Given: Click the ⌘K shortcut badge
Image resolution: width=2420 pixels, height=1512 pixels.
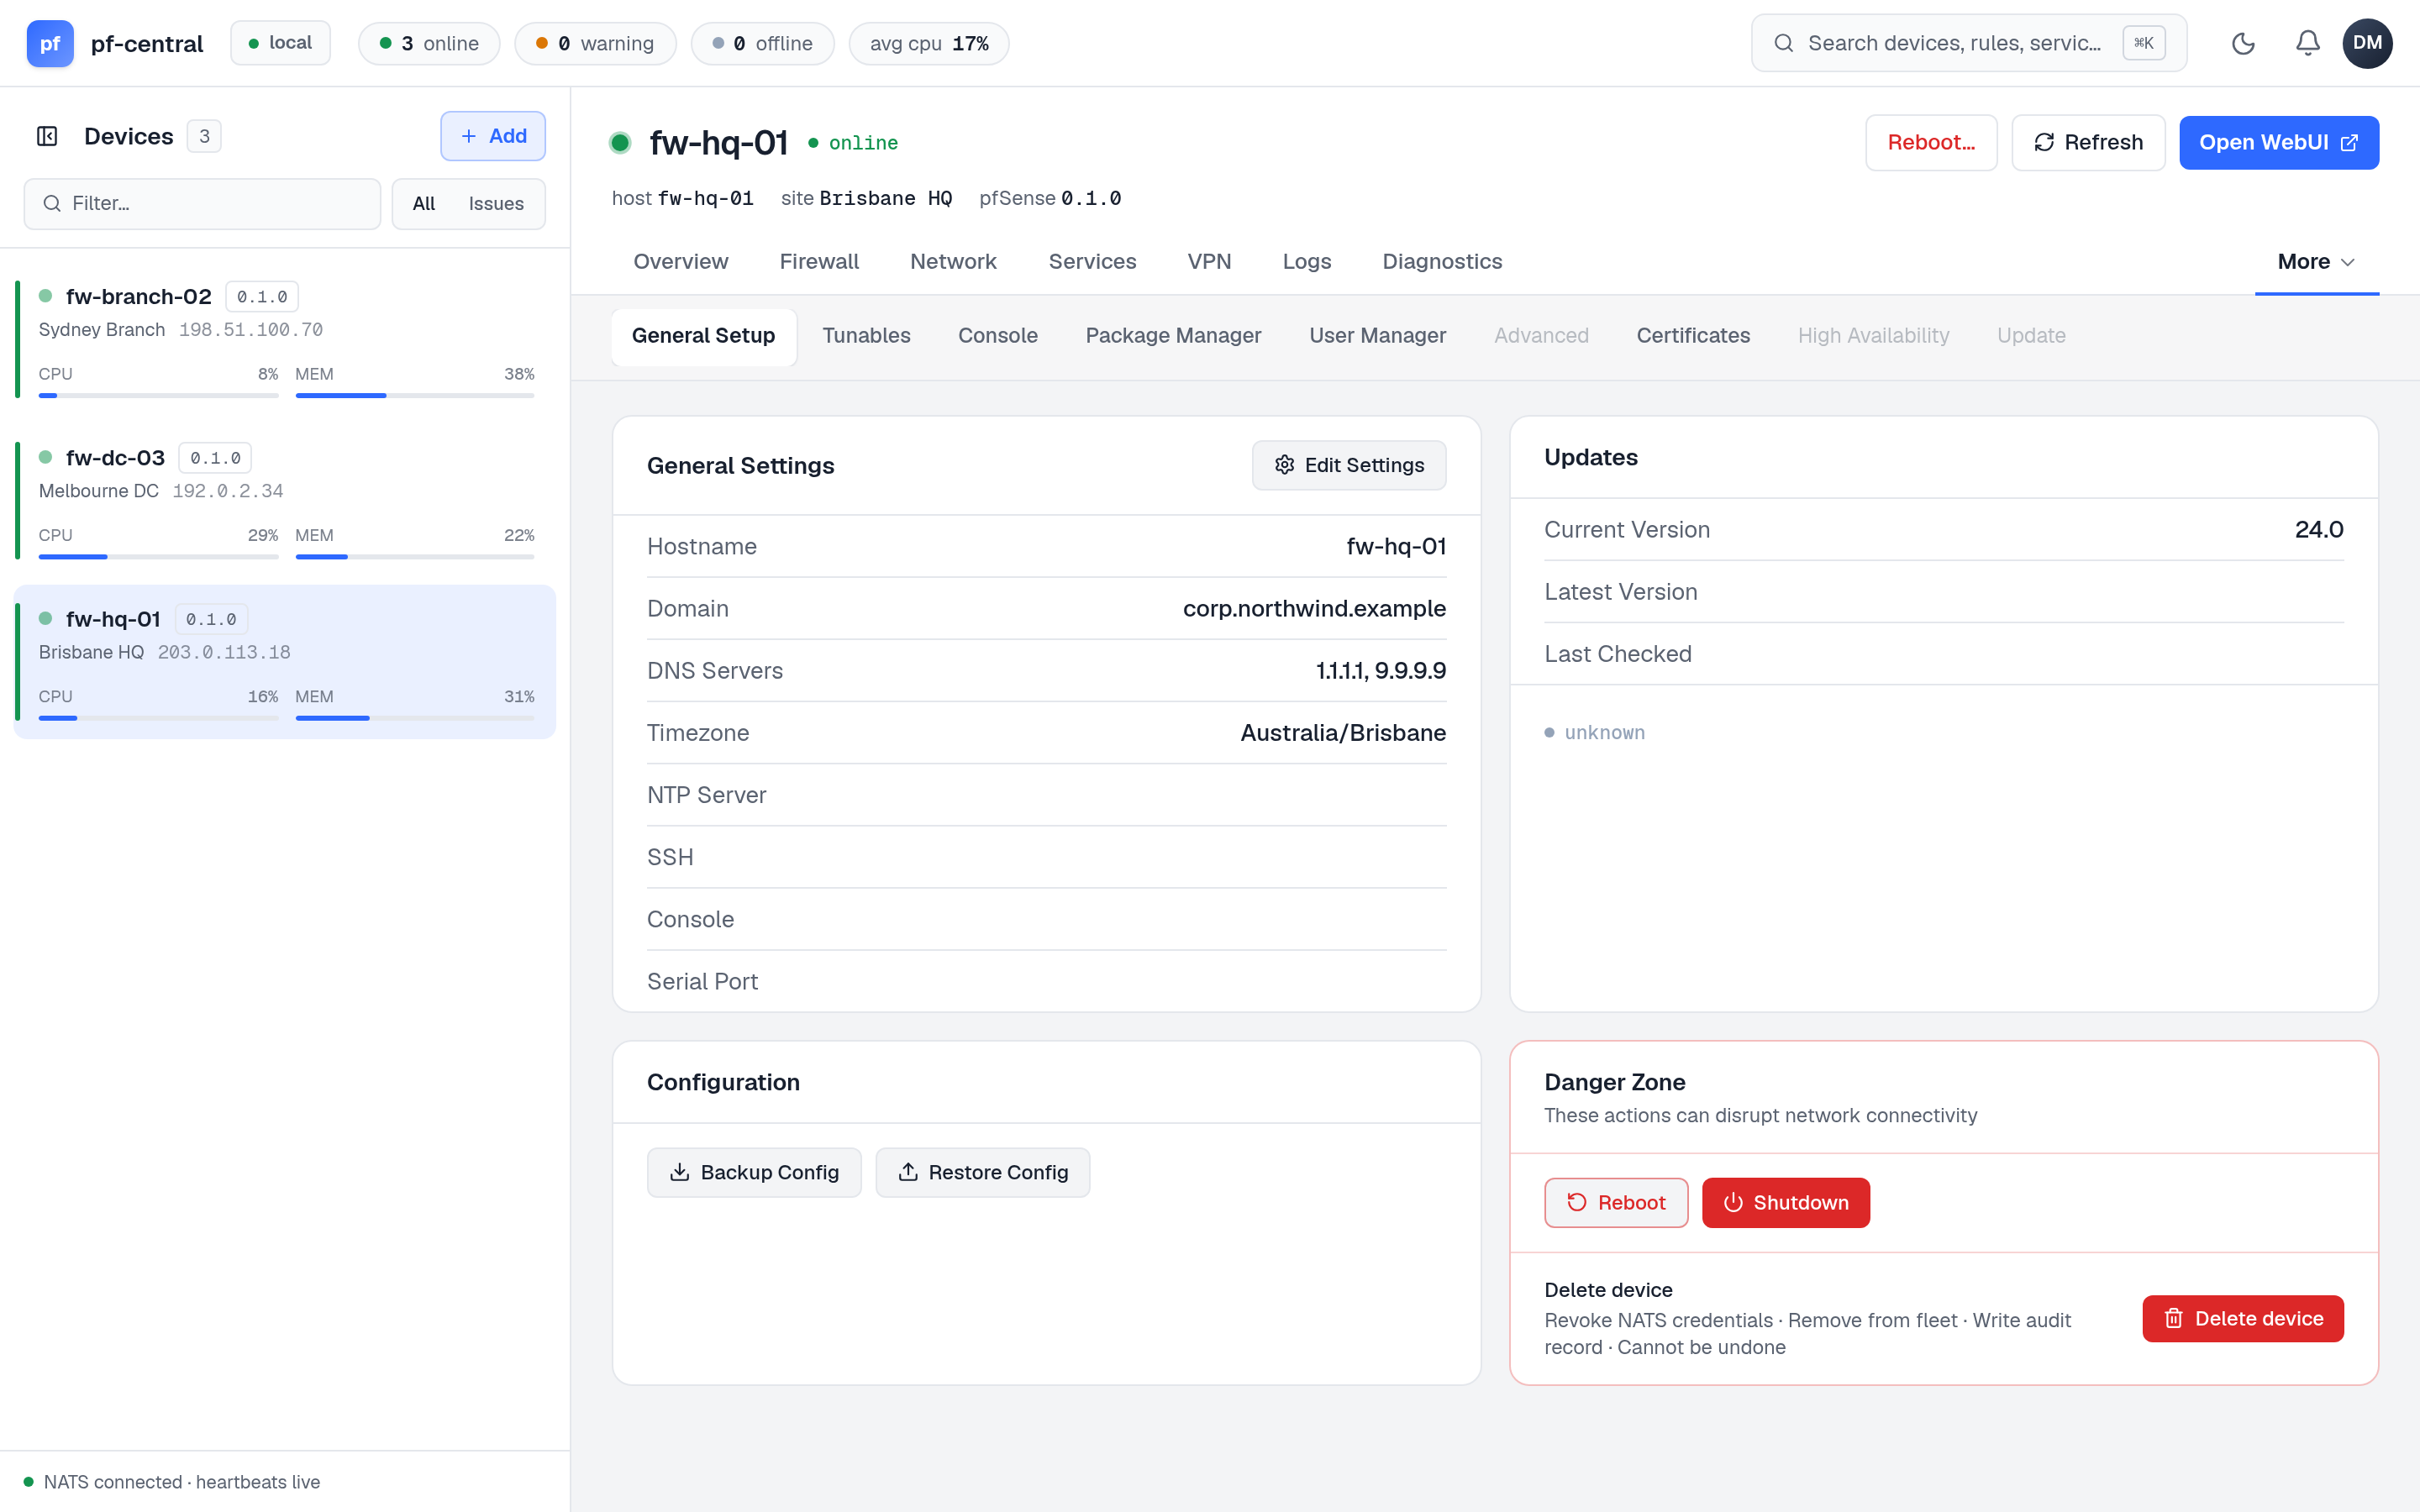Looking at the screenshot, I should pyautogui.click(x=2143, y=43).
